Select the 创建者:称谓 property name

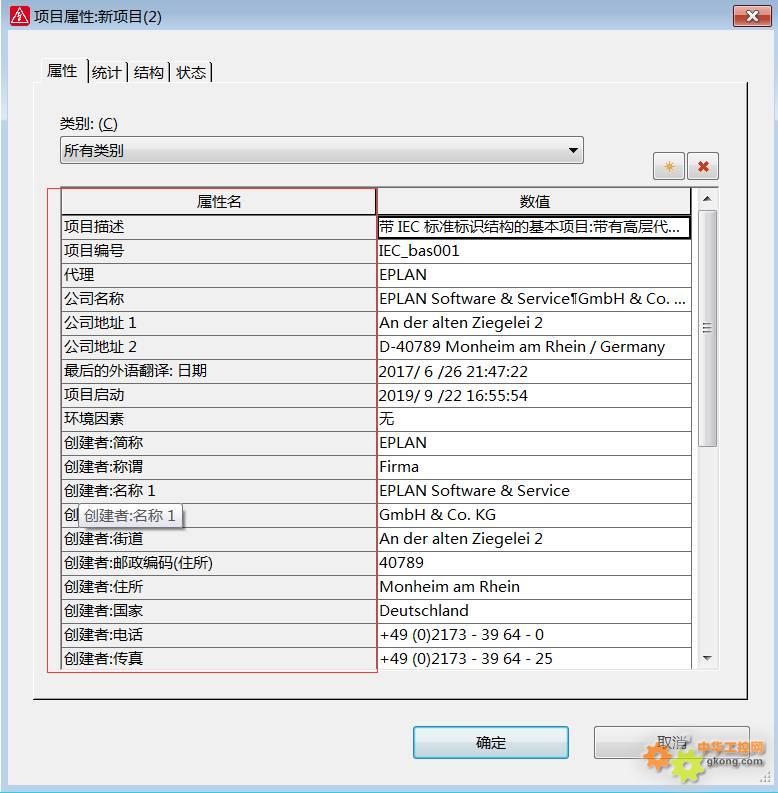click(219, 467)
